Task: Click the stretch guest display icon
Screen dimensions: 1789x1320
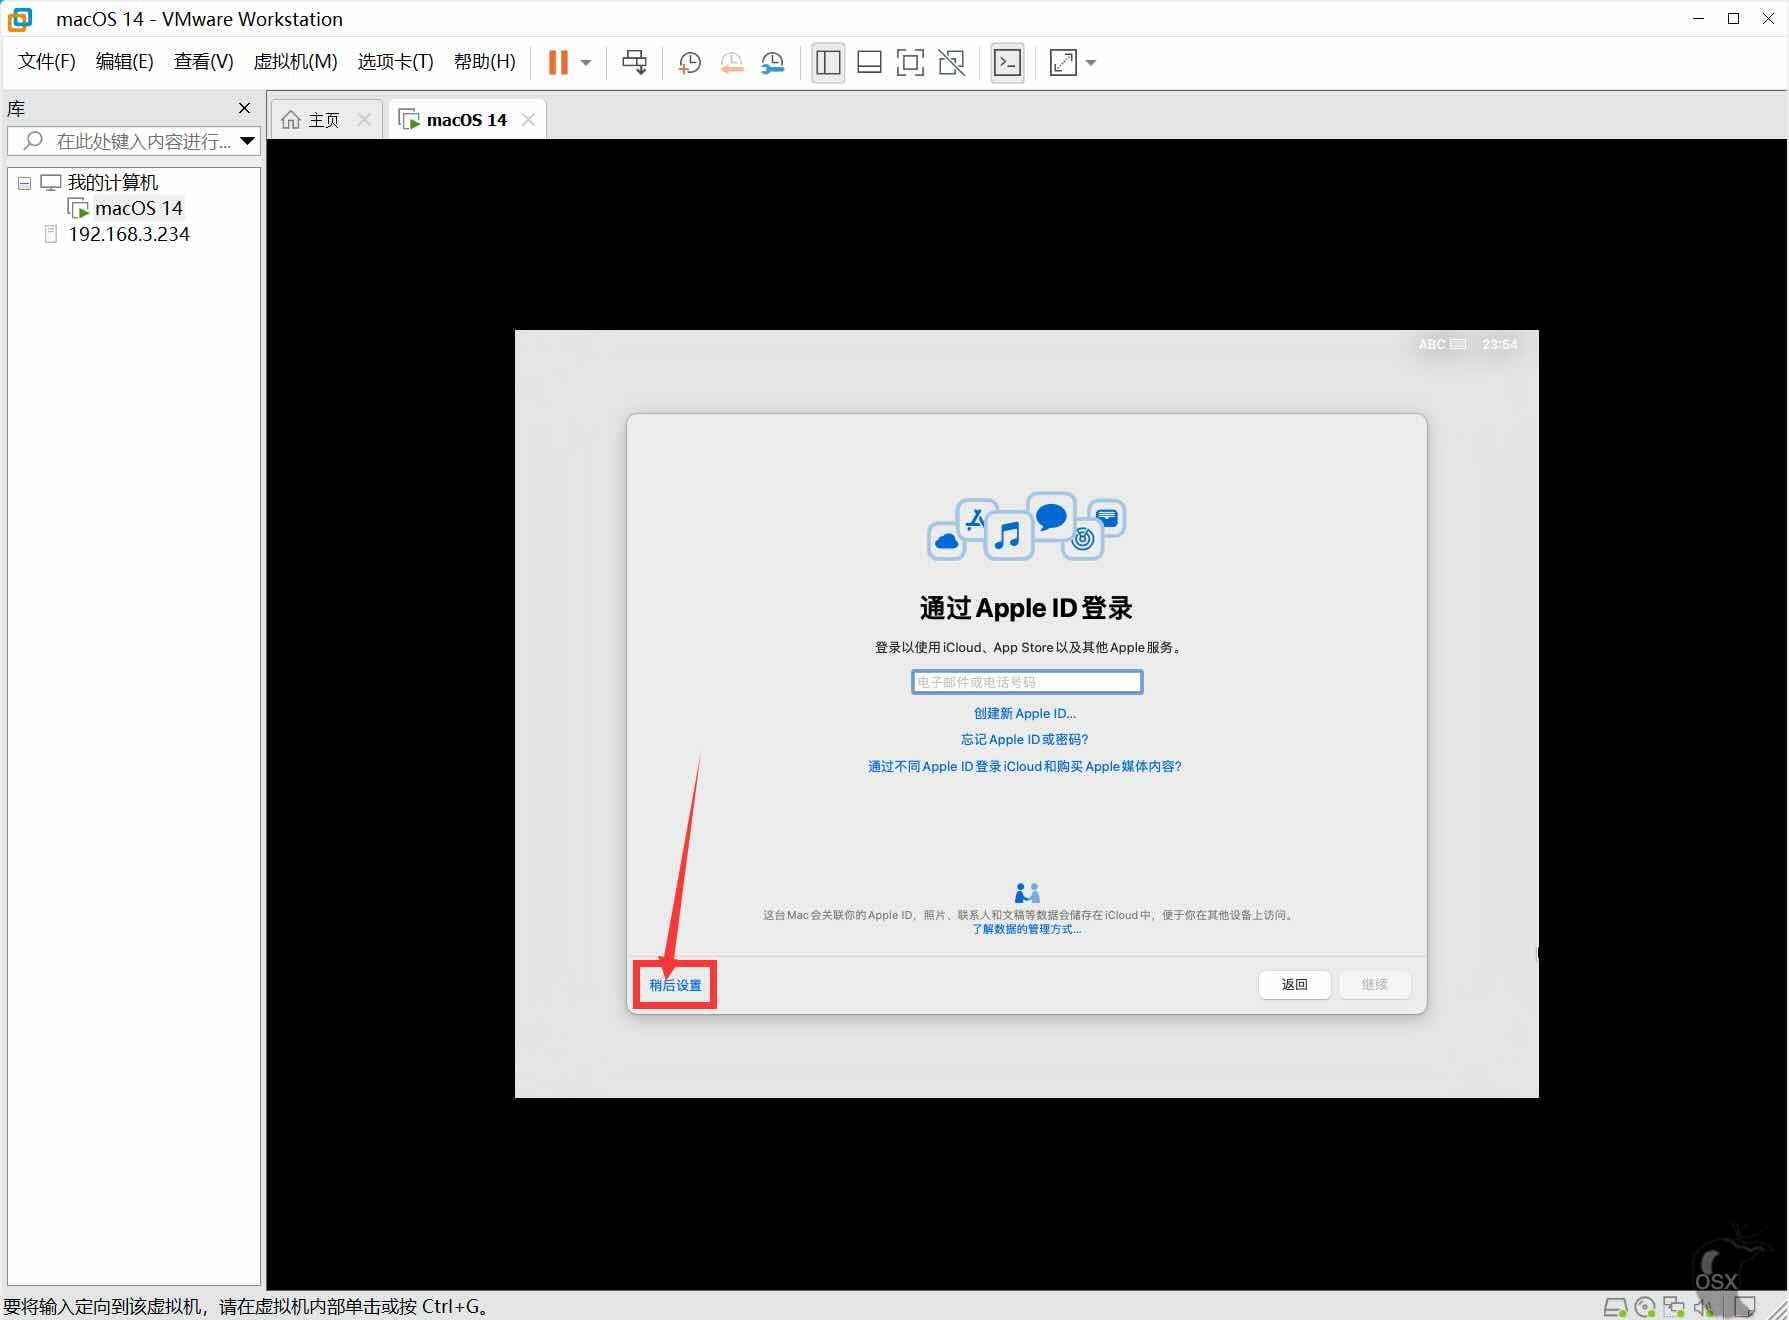Action: click(1063, 63)
